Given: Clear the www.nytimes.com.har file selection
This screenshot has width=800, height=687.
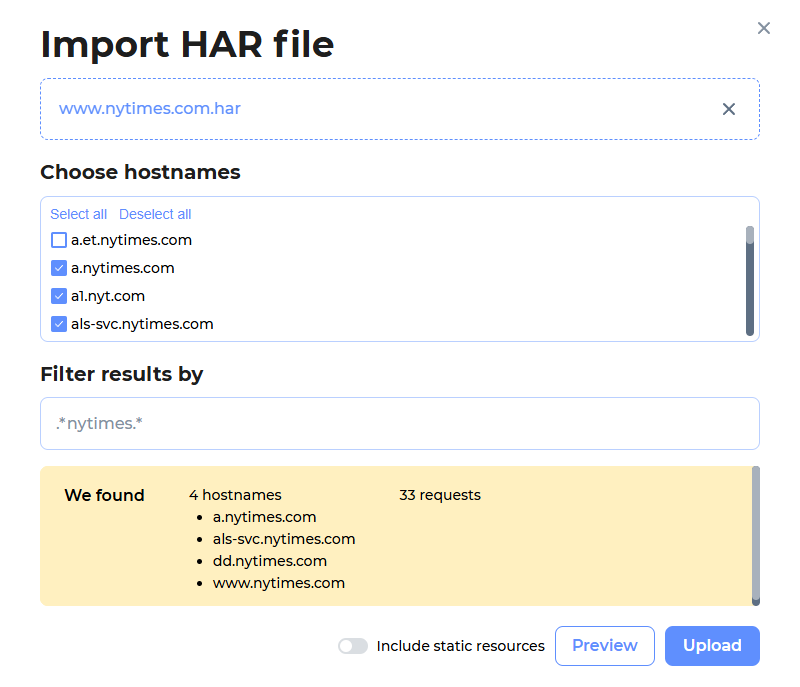Looking at the screenshot, I should 729,109.
